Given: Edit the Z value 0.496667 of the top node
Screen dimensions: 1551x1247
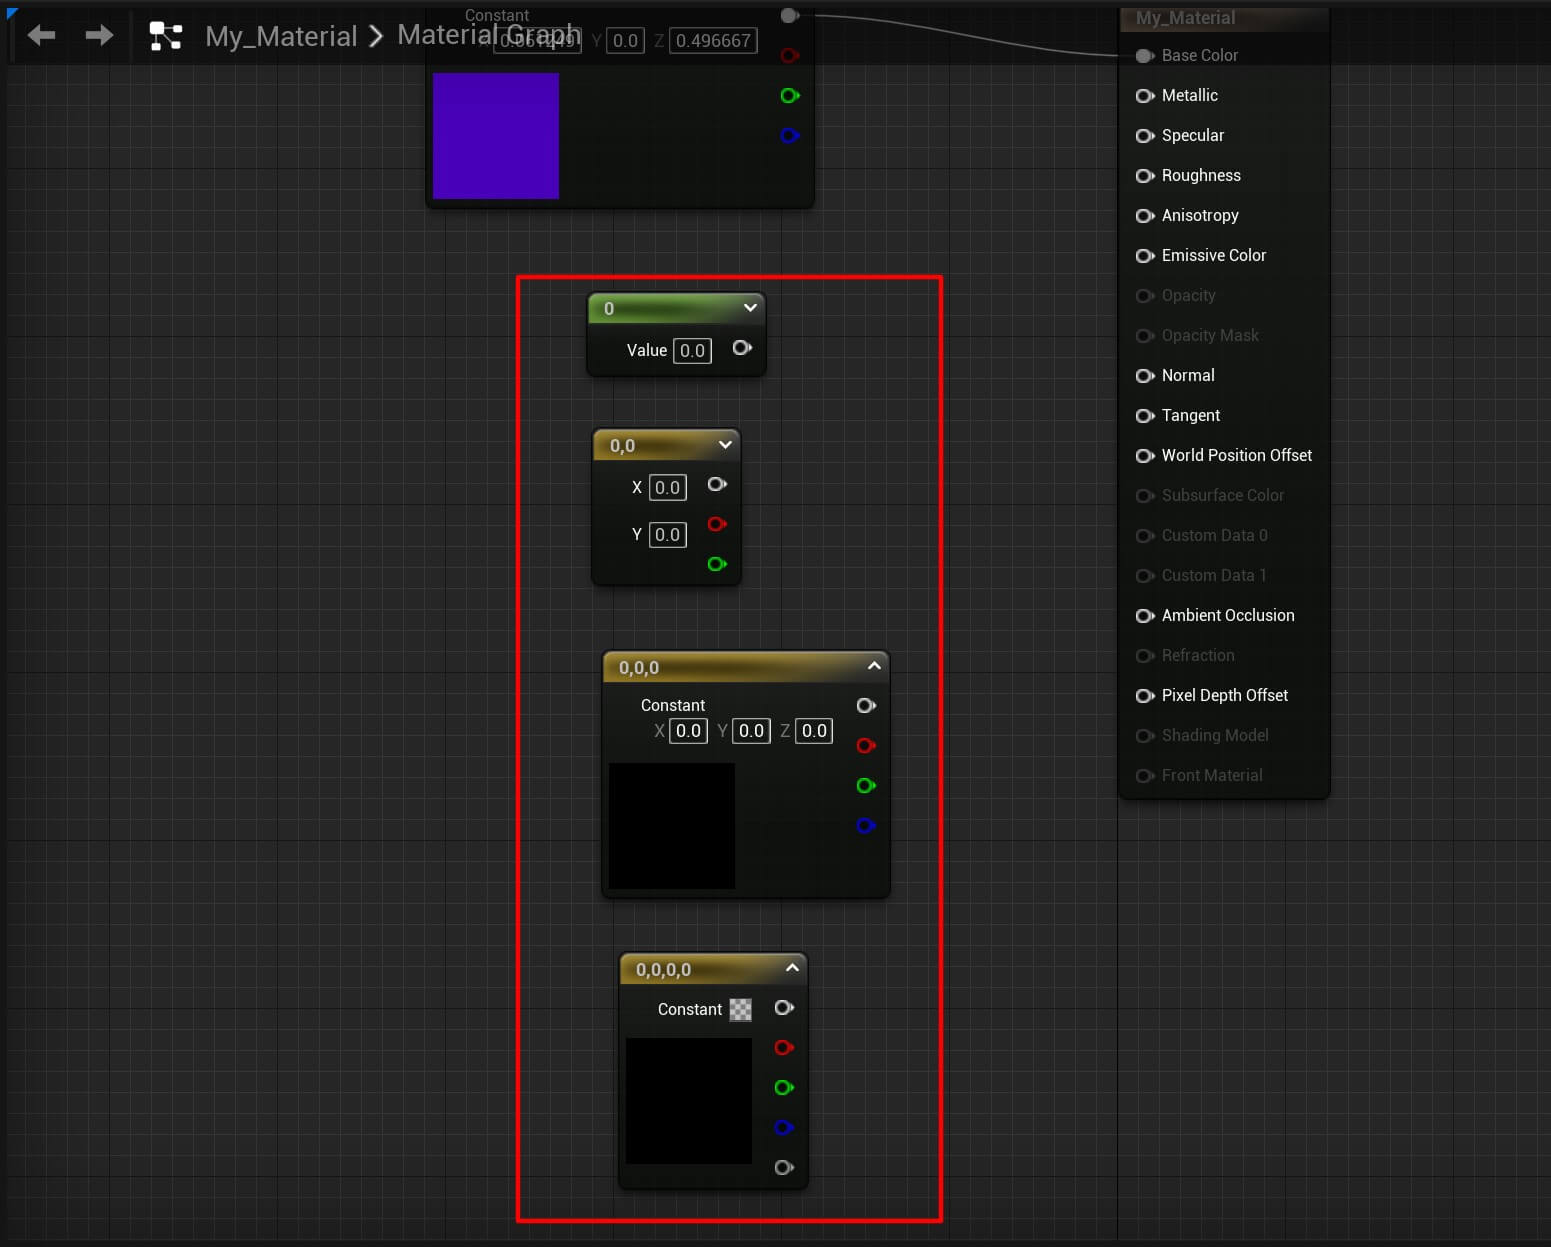Looking at the screenshot, I should [713, 41].
